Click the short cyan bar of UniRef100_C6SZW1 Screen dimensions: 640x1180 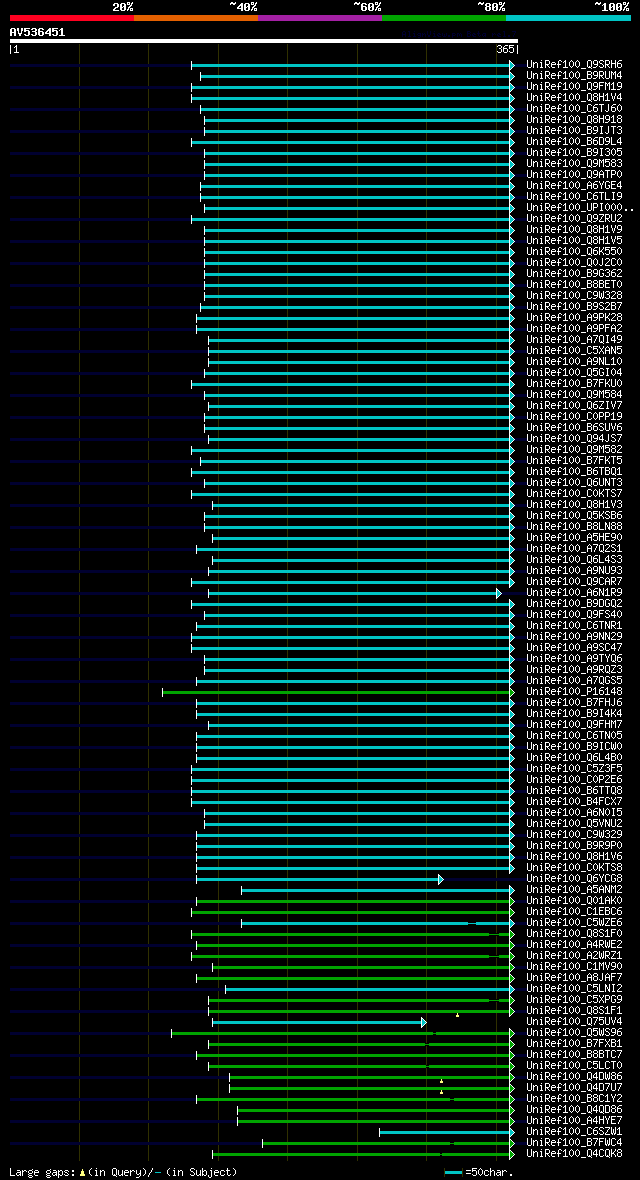[446, 1132]
